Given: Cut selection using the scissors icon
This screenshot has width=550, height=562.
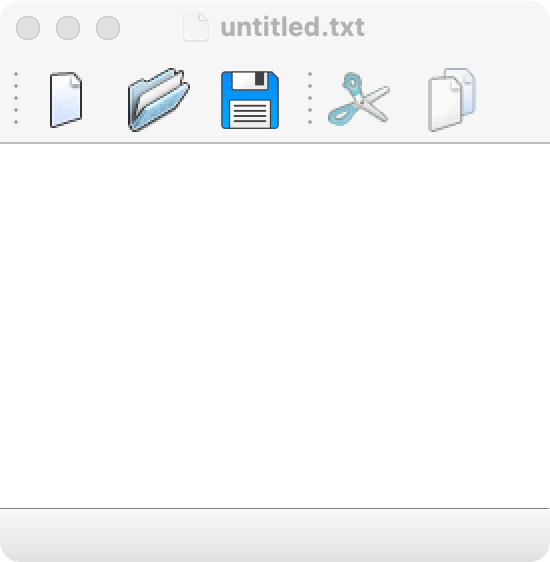Looking at the screenshot, I should [x=359, y=99].
